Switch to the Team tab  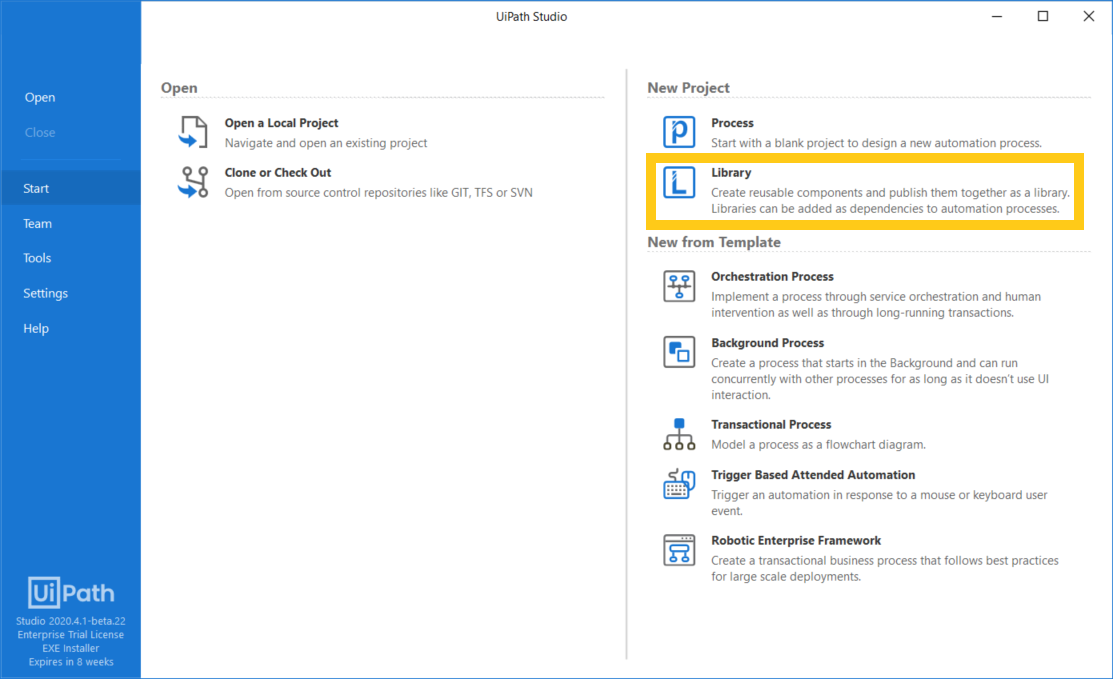tap(37, 223)
